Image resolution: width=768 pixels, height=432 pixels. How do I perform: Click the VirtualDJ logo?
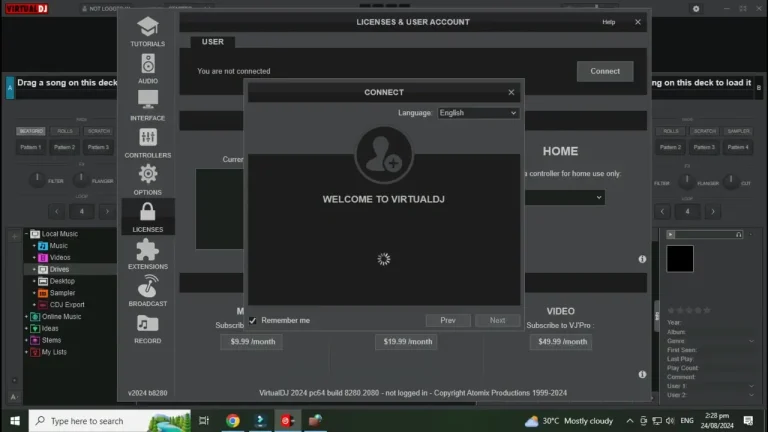(27, 9)
